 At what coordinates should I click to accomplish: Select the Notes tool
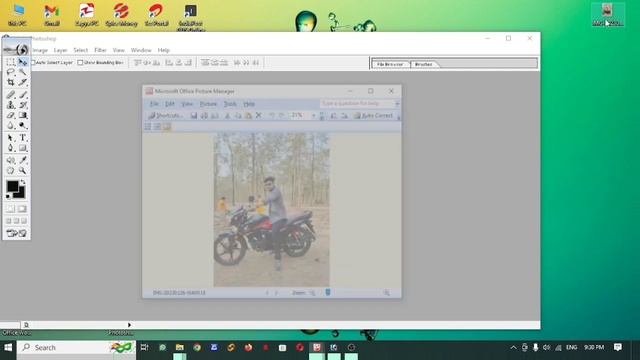[x=11, y=160]
